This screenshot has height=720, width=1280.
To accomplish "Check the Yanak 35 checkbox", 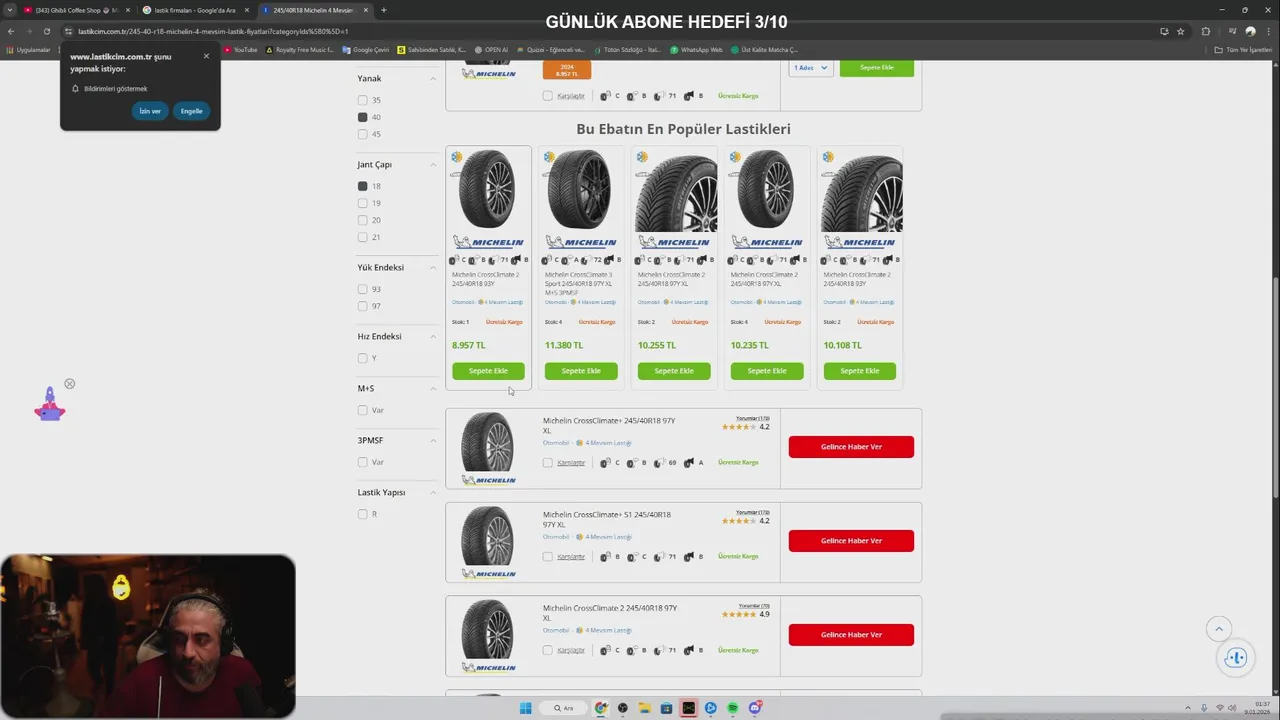I will (363, 100).
